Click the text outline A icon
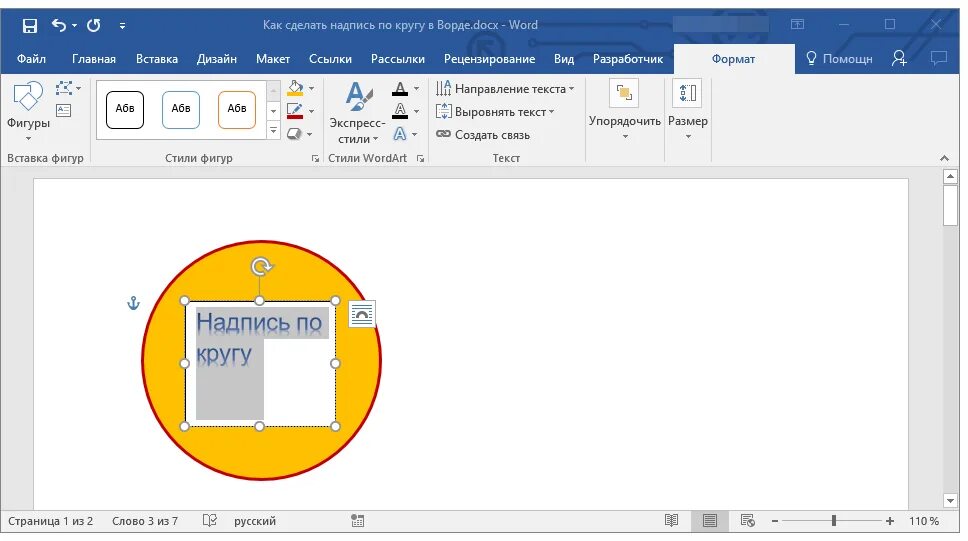 tap(400, 111)
